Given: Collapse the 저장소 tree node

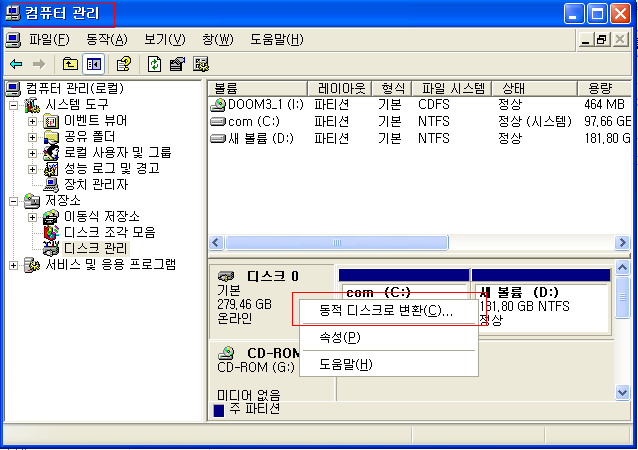Looking at the screenshot, I should 13,201.
